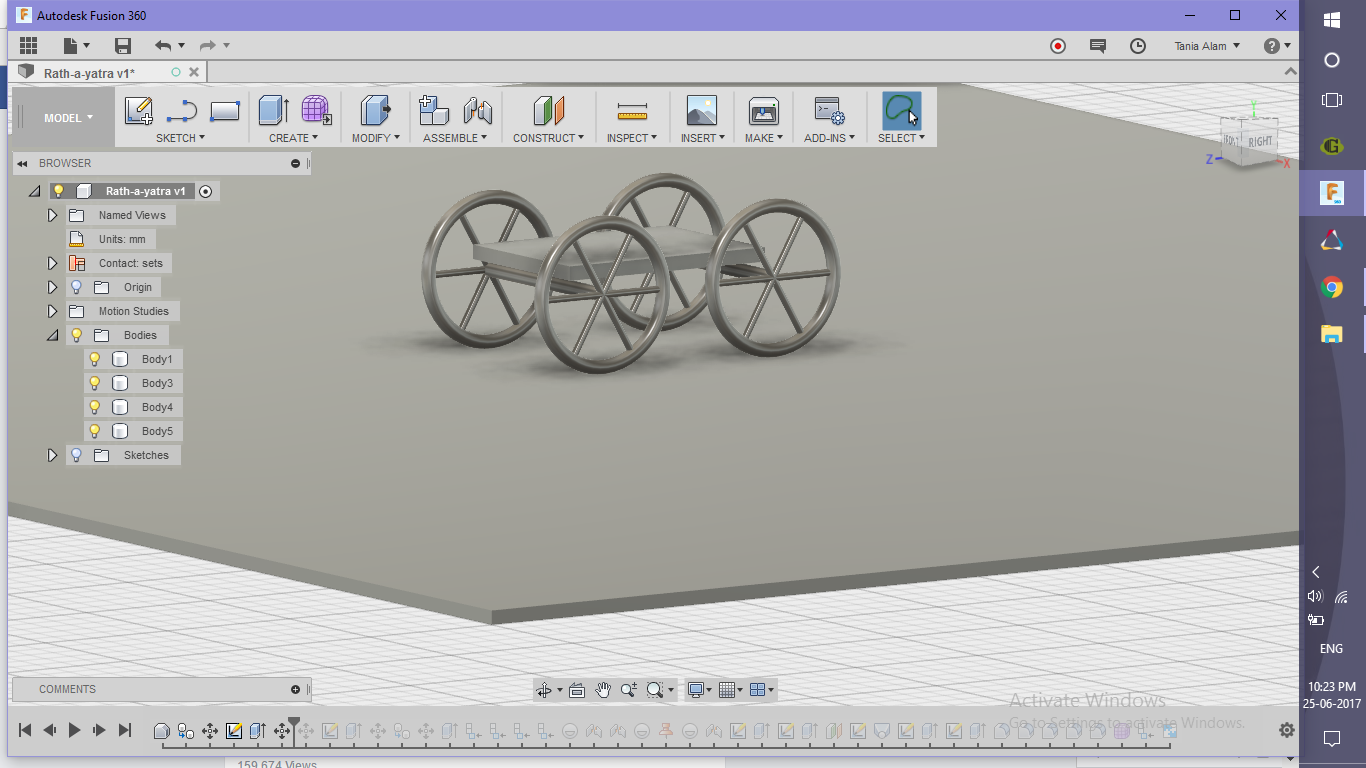Screen dimensions: 1366x768
Task: Select the Press Pull tool
Action: [376, 111]
